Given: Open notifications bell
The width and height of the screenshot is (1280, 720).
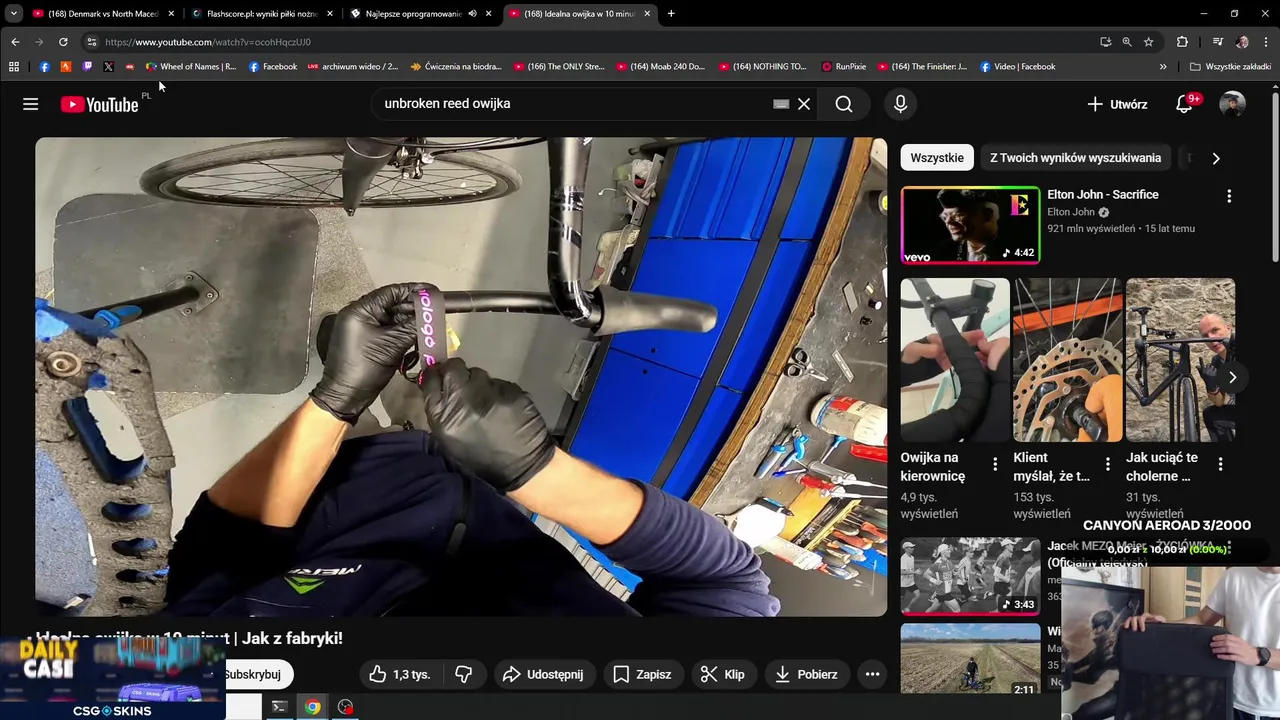Looking at the screenshot, I should point(1184,104).
